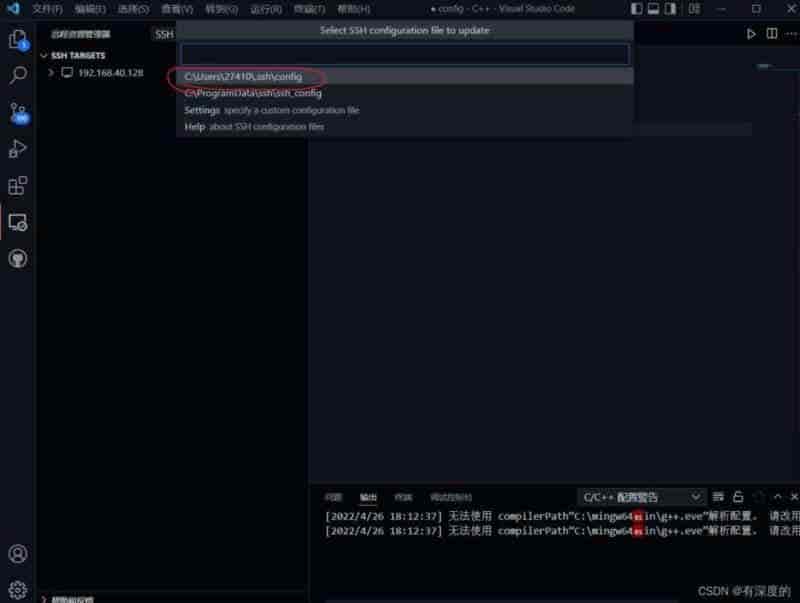Click the minimap slider on editor right
This screenshot has width=800, height=603.
[x=767, y=66]
